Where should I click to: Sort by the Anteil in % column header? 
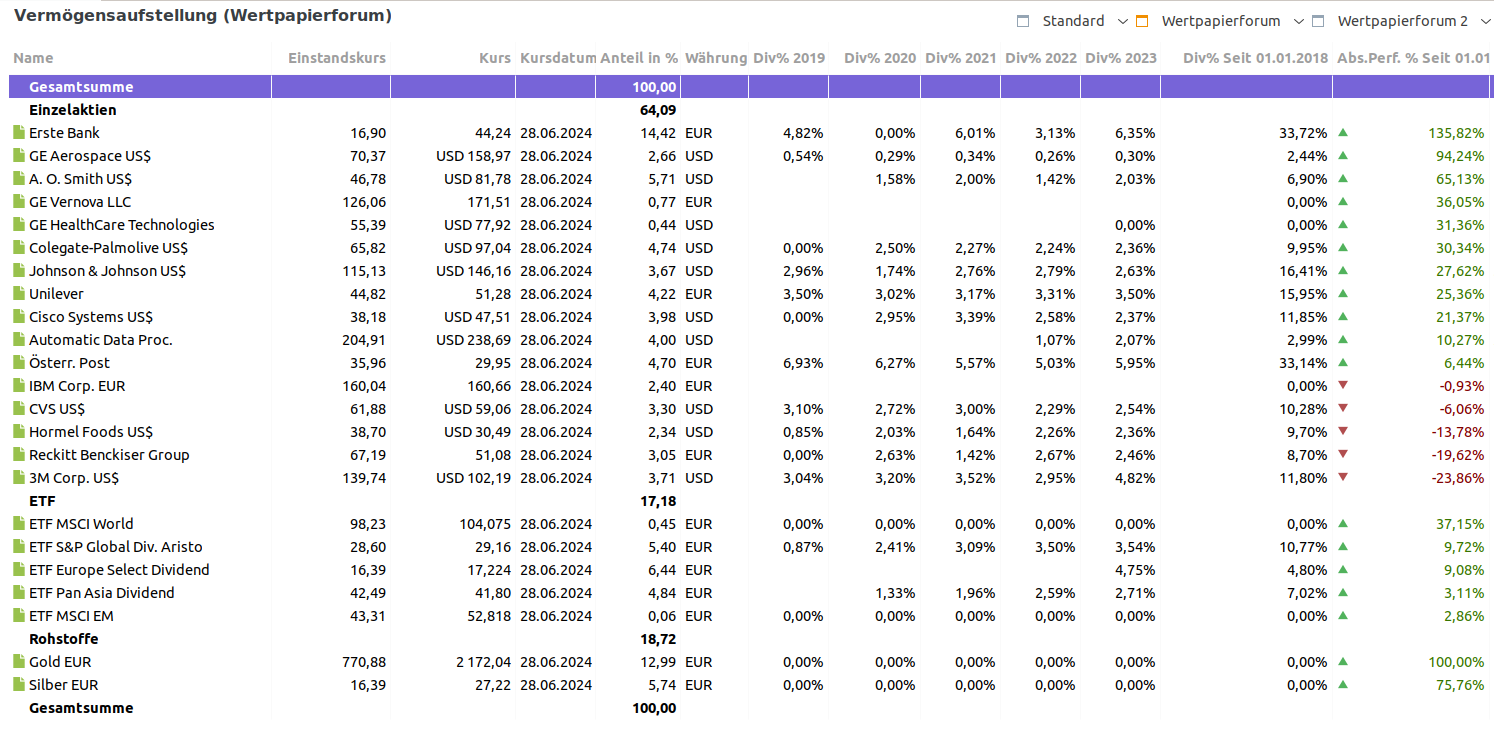point(638,58)
